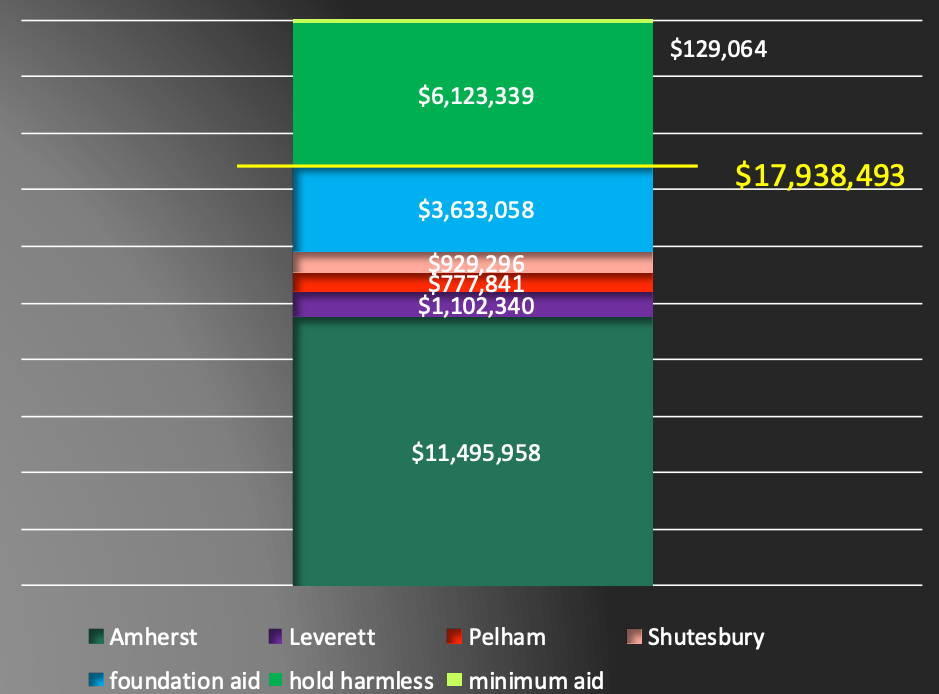Click the minimum aid lime legend swatch
This screenshot has width=939, height=694.
coord(452,681)
